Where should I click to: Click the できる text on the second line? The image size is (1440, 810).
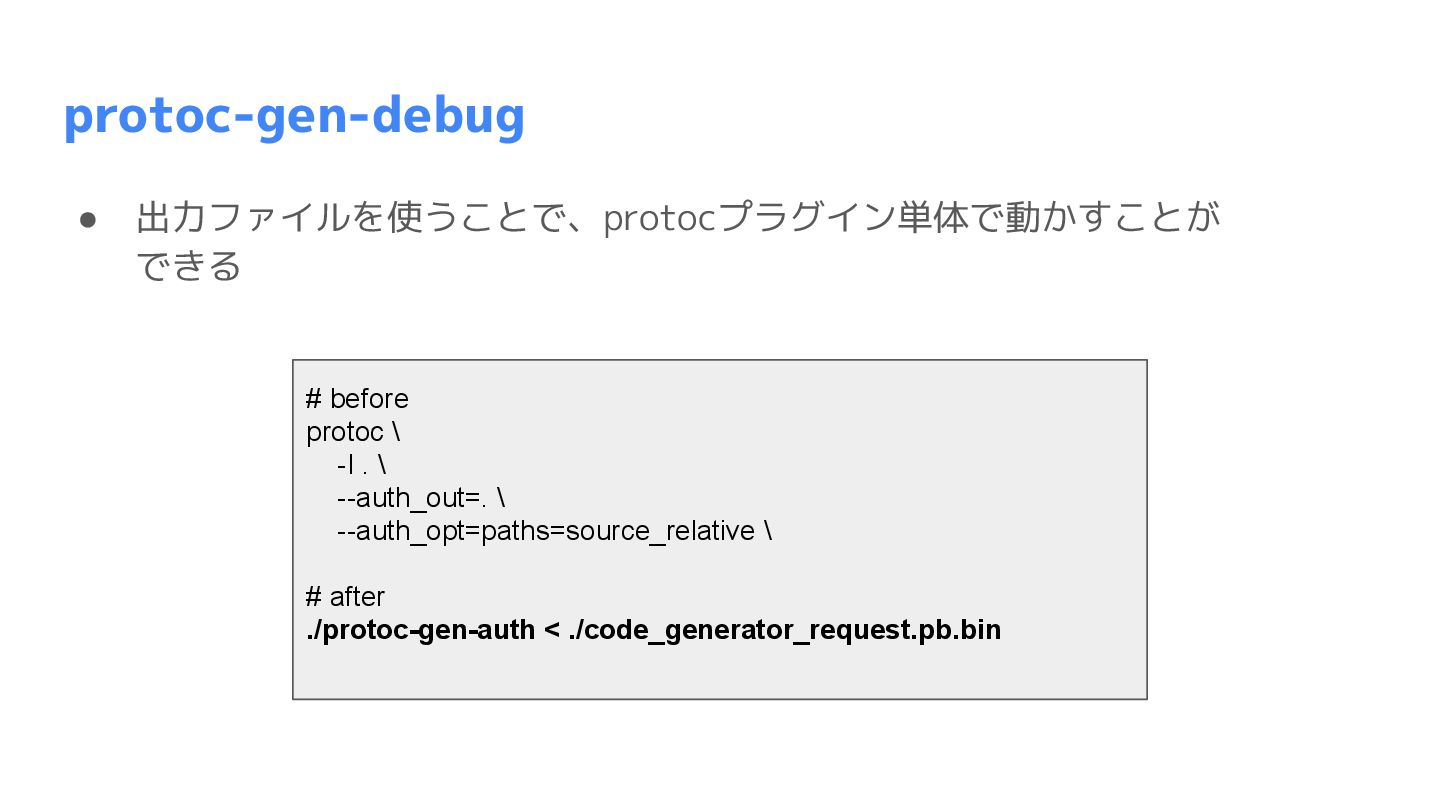[188, 266]
